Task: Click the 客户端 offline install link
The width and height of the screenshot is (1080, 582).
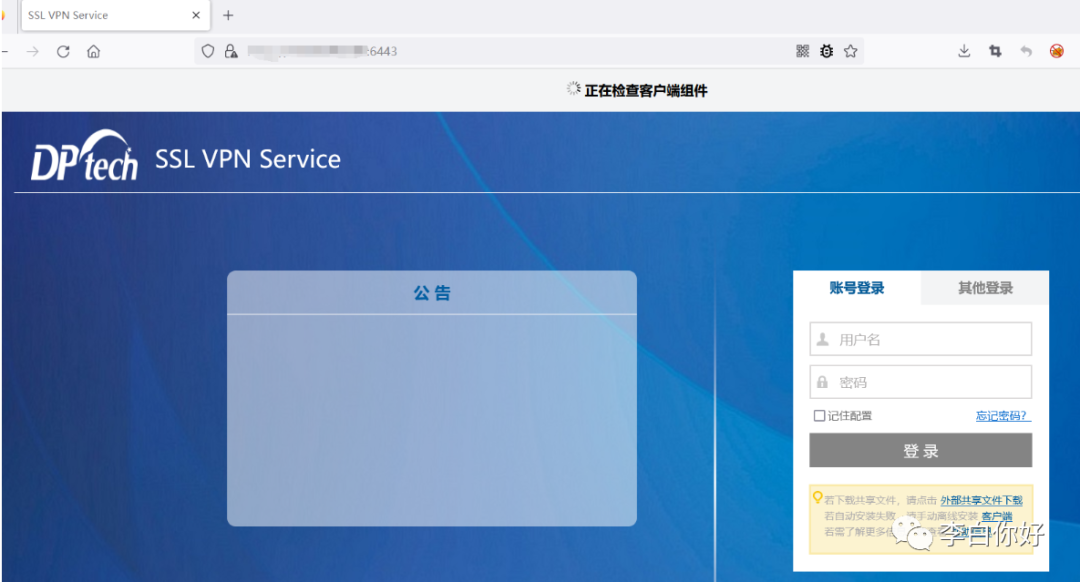Action: (x=997, y=516)
